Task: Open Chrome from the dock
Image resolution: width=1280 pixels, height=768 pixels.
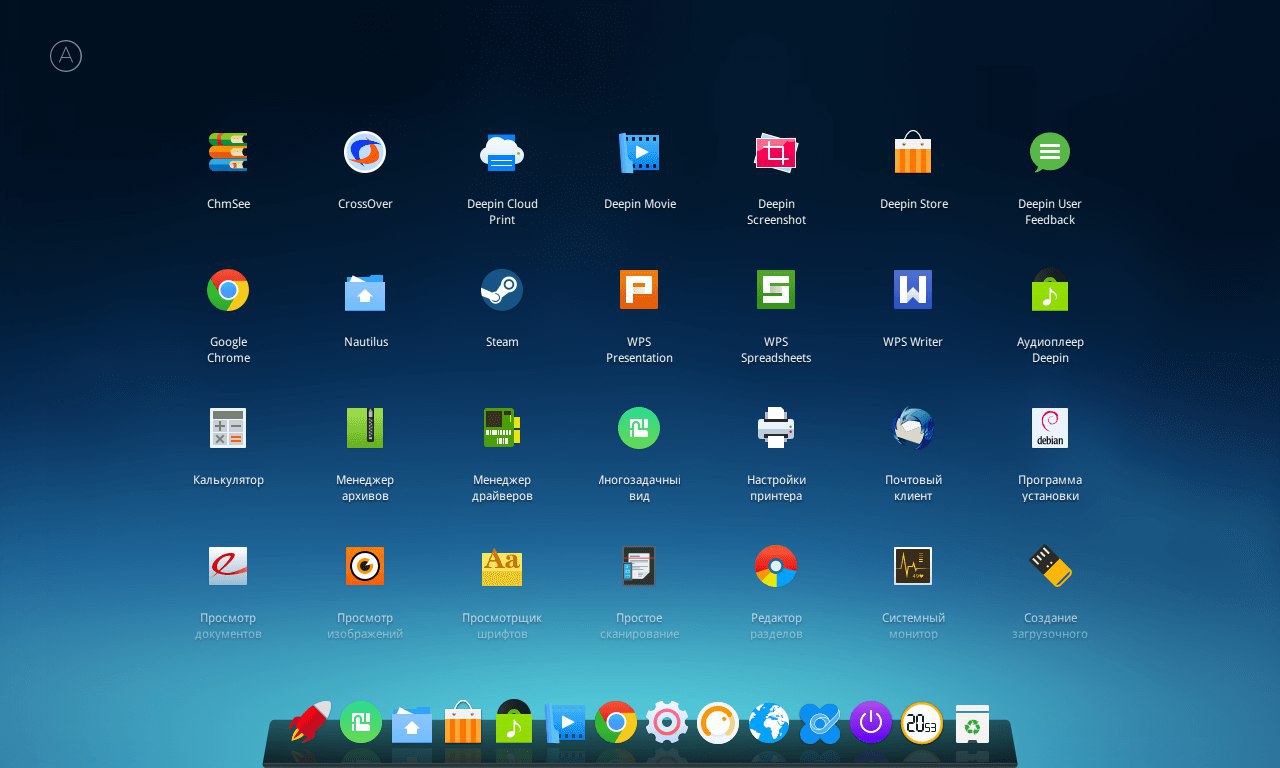Action: (x=616, y=722)
